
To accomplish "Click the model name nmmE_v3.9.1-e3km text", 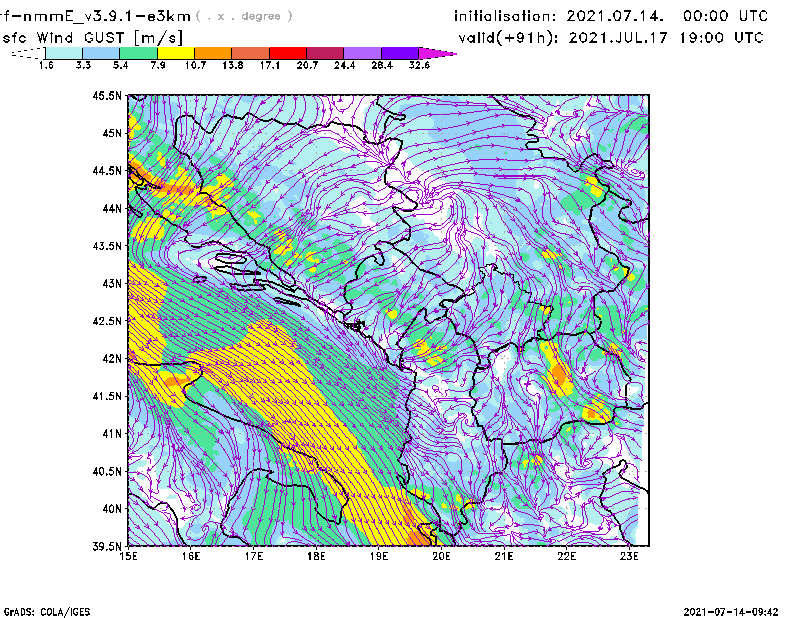I will tap(106, 16).
